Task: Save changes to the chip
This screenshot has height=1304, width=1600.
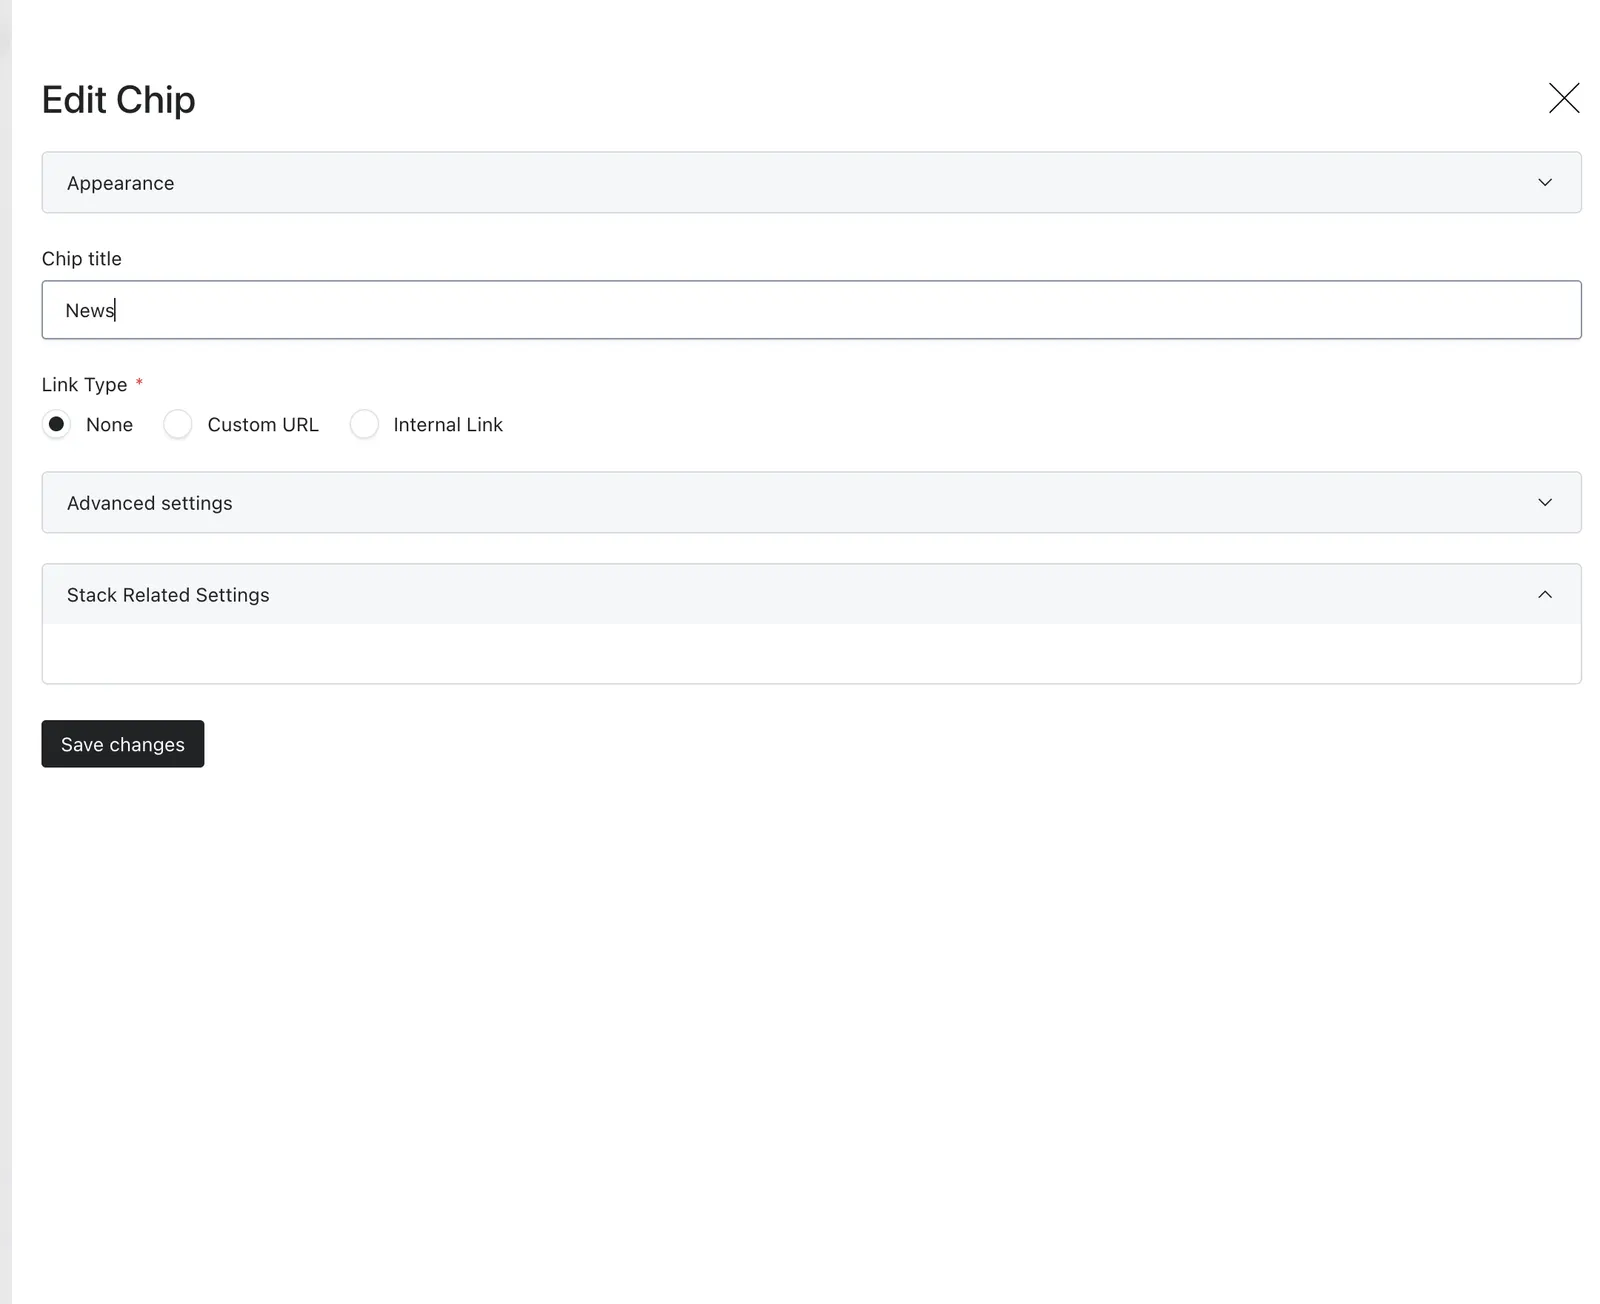Action: click(123, 744)
